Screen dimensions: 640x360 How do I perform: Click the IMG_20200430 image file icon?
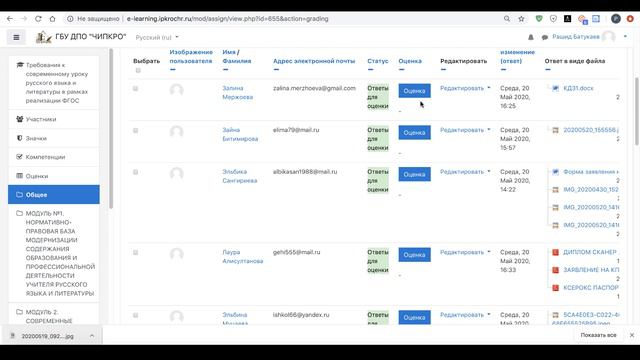(556, 190)
